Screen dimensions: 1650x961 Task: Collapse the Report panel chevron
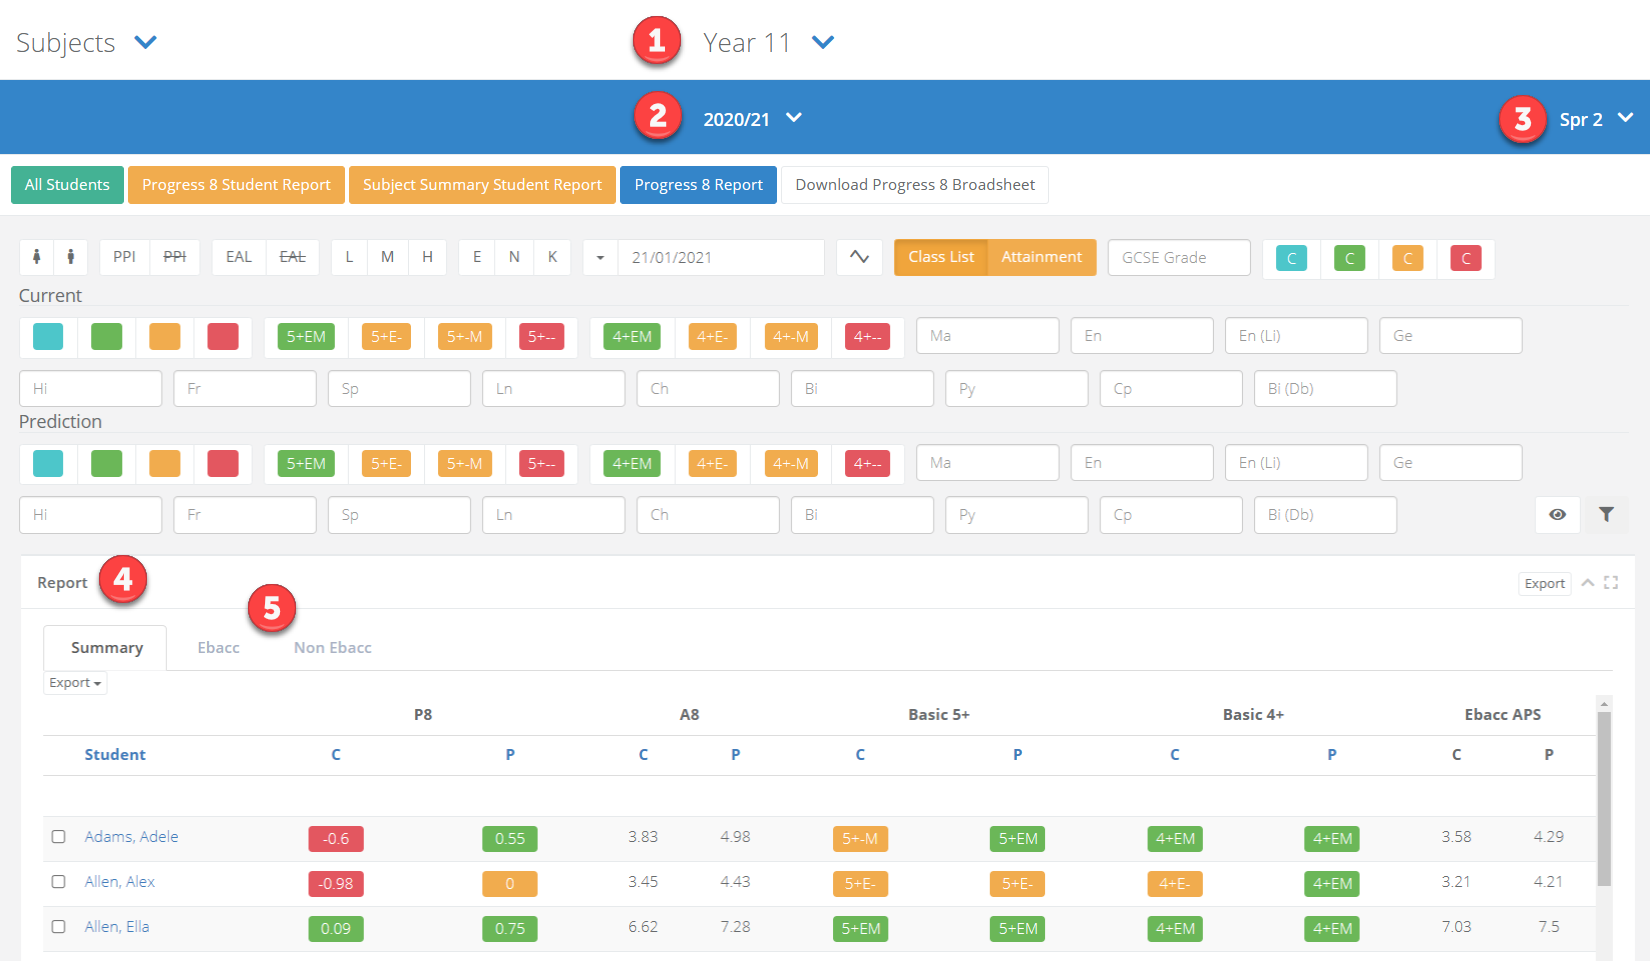(x=1587, y=583)
